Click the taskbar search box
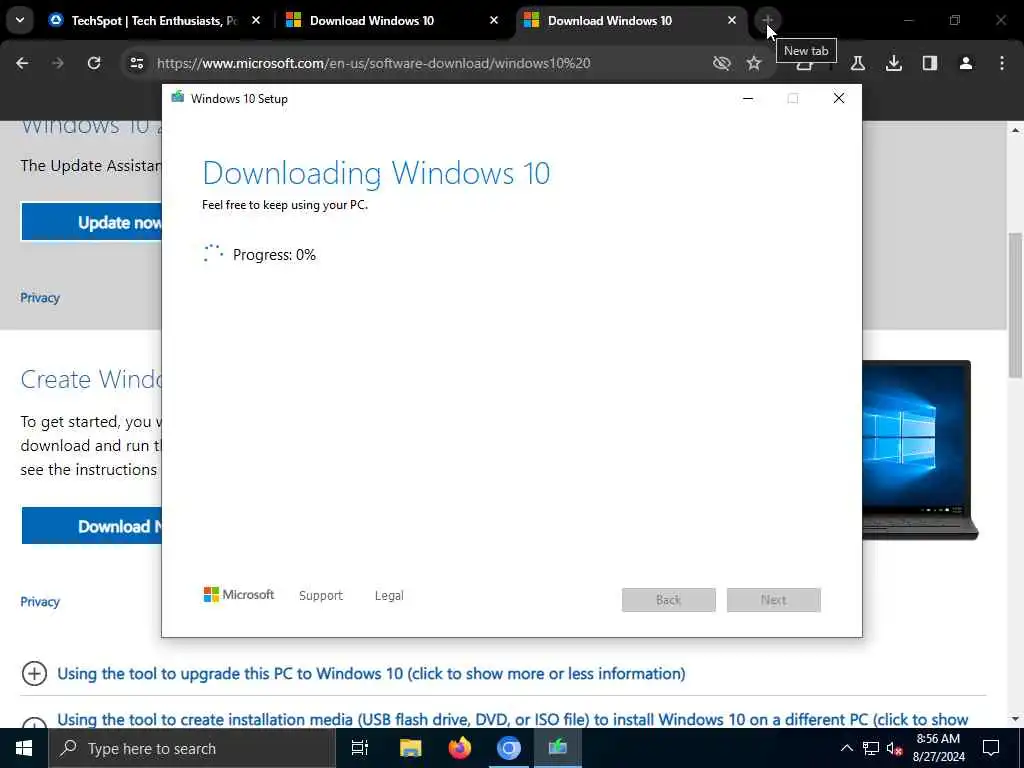The image size is (1024, 768). 192,748
